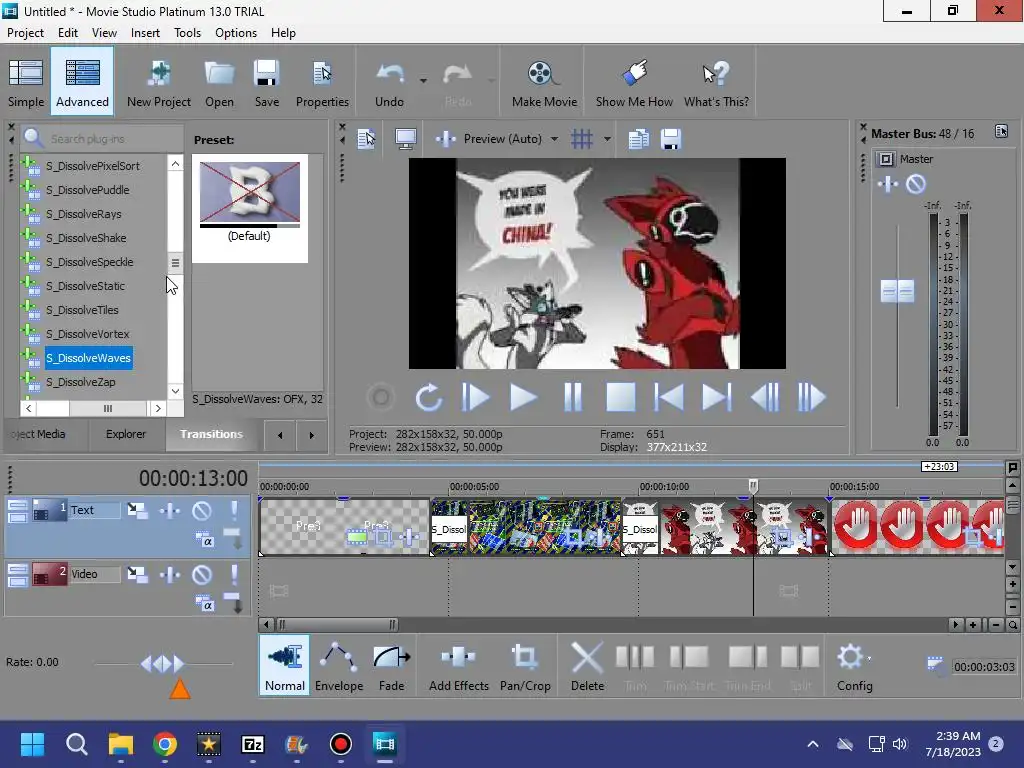Copy snapshot to clipboard
This screenshot has height=768, width=1024.
pos(638,138)
